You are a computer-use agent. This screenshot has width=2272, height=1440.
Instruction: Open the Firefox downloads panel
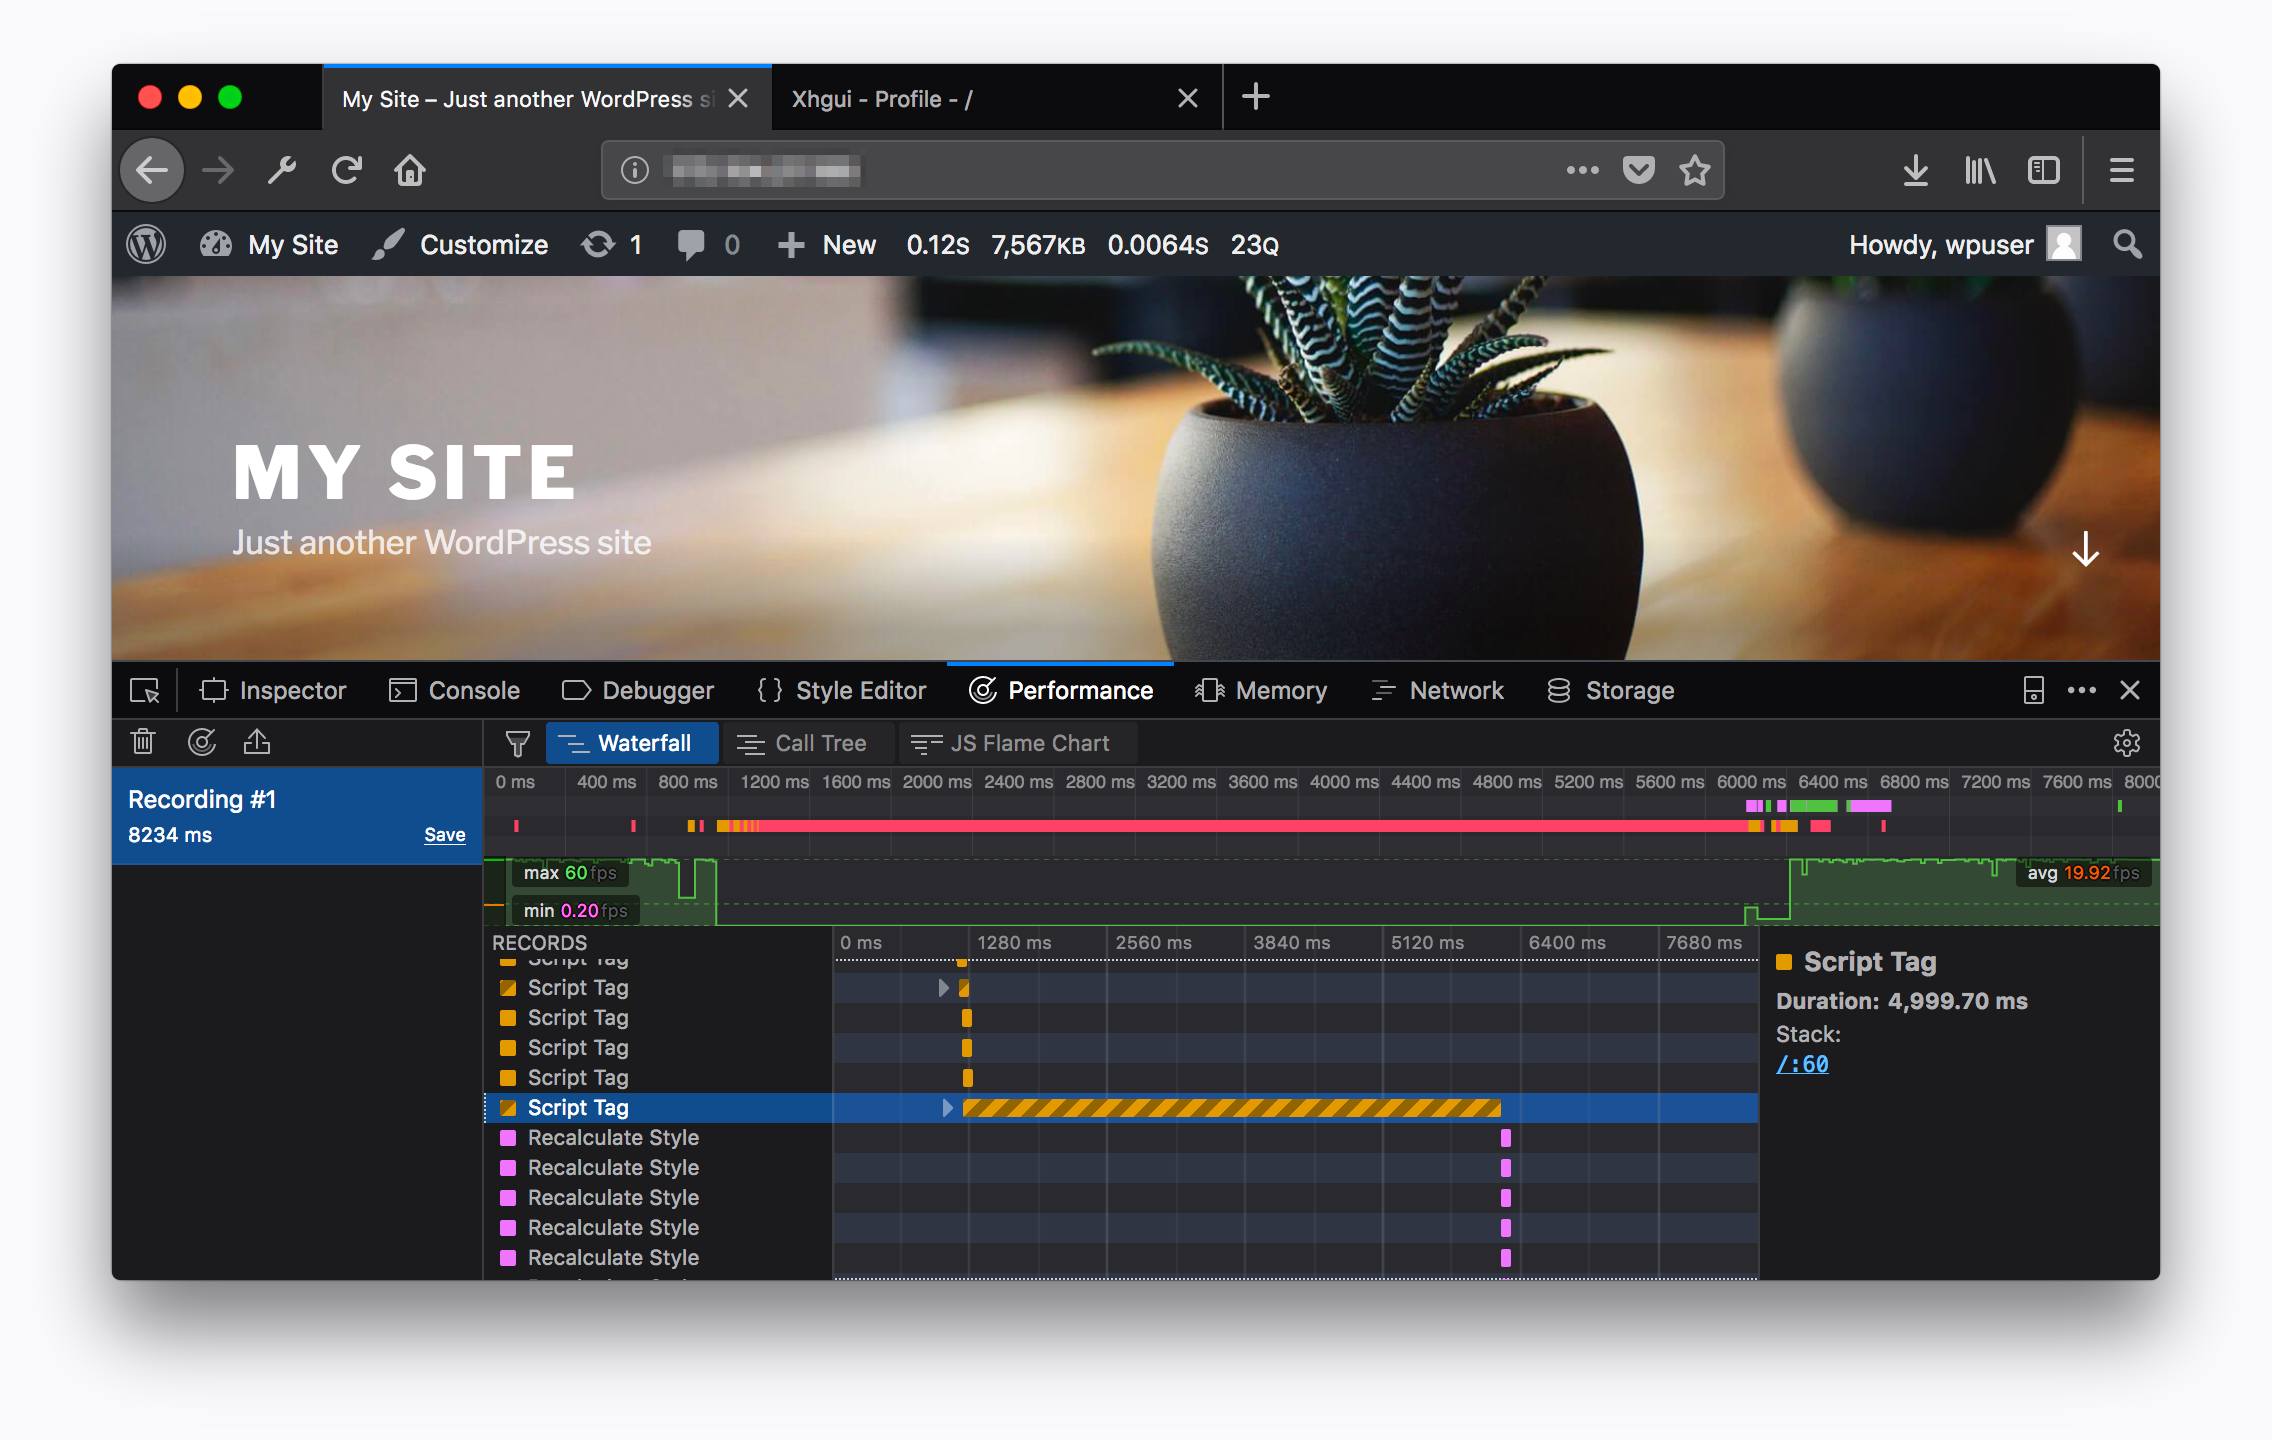tap(1917, 170)
